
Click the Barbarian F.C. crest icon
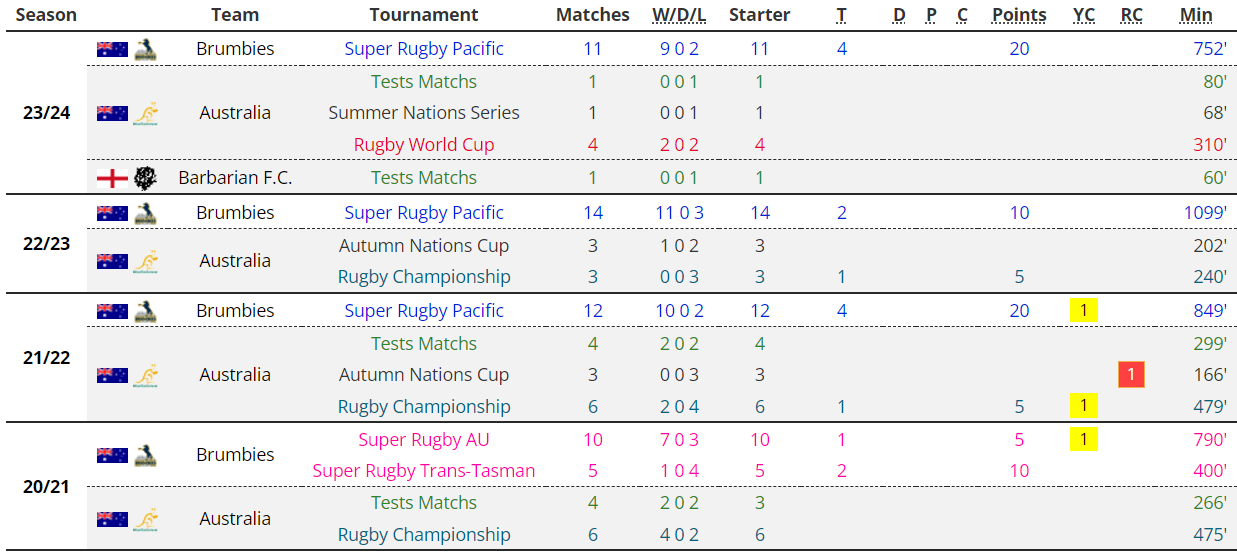point(146,178)
